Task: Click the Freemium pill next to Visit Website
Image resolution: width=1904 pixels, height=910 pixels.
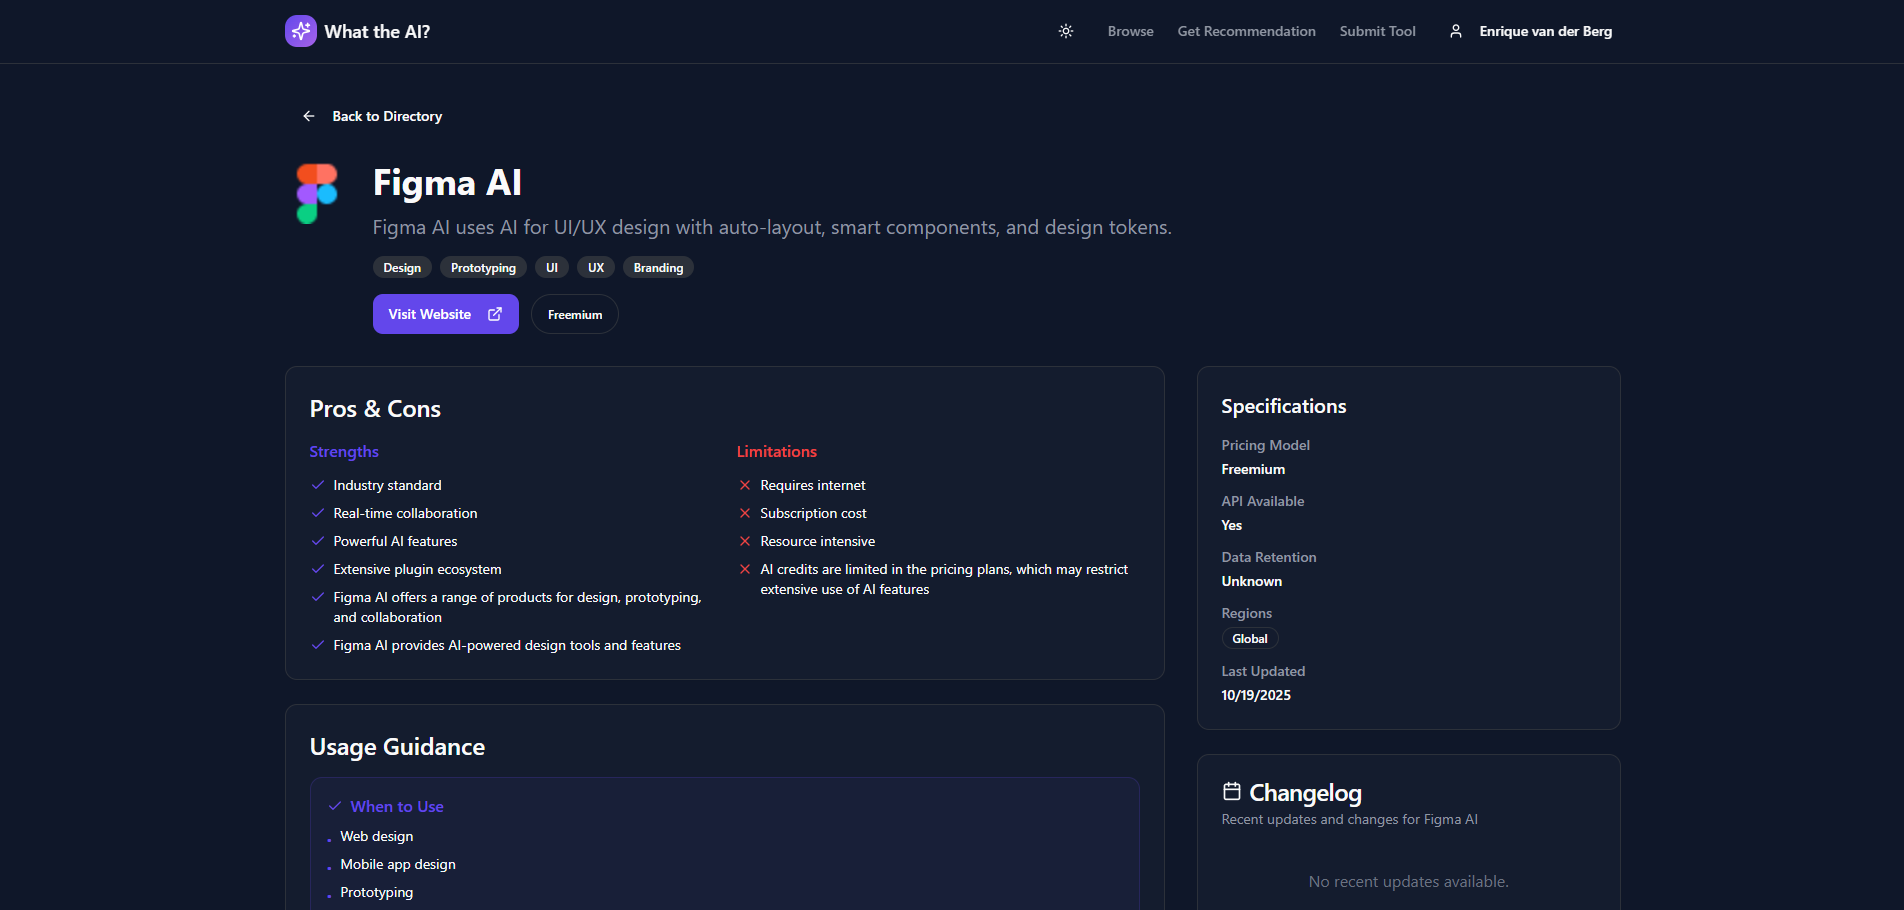Action: tap(574, 313)
